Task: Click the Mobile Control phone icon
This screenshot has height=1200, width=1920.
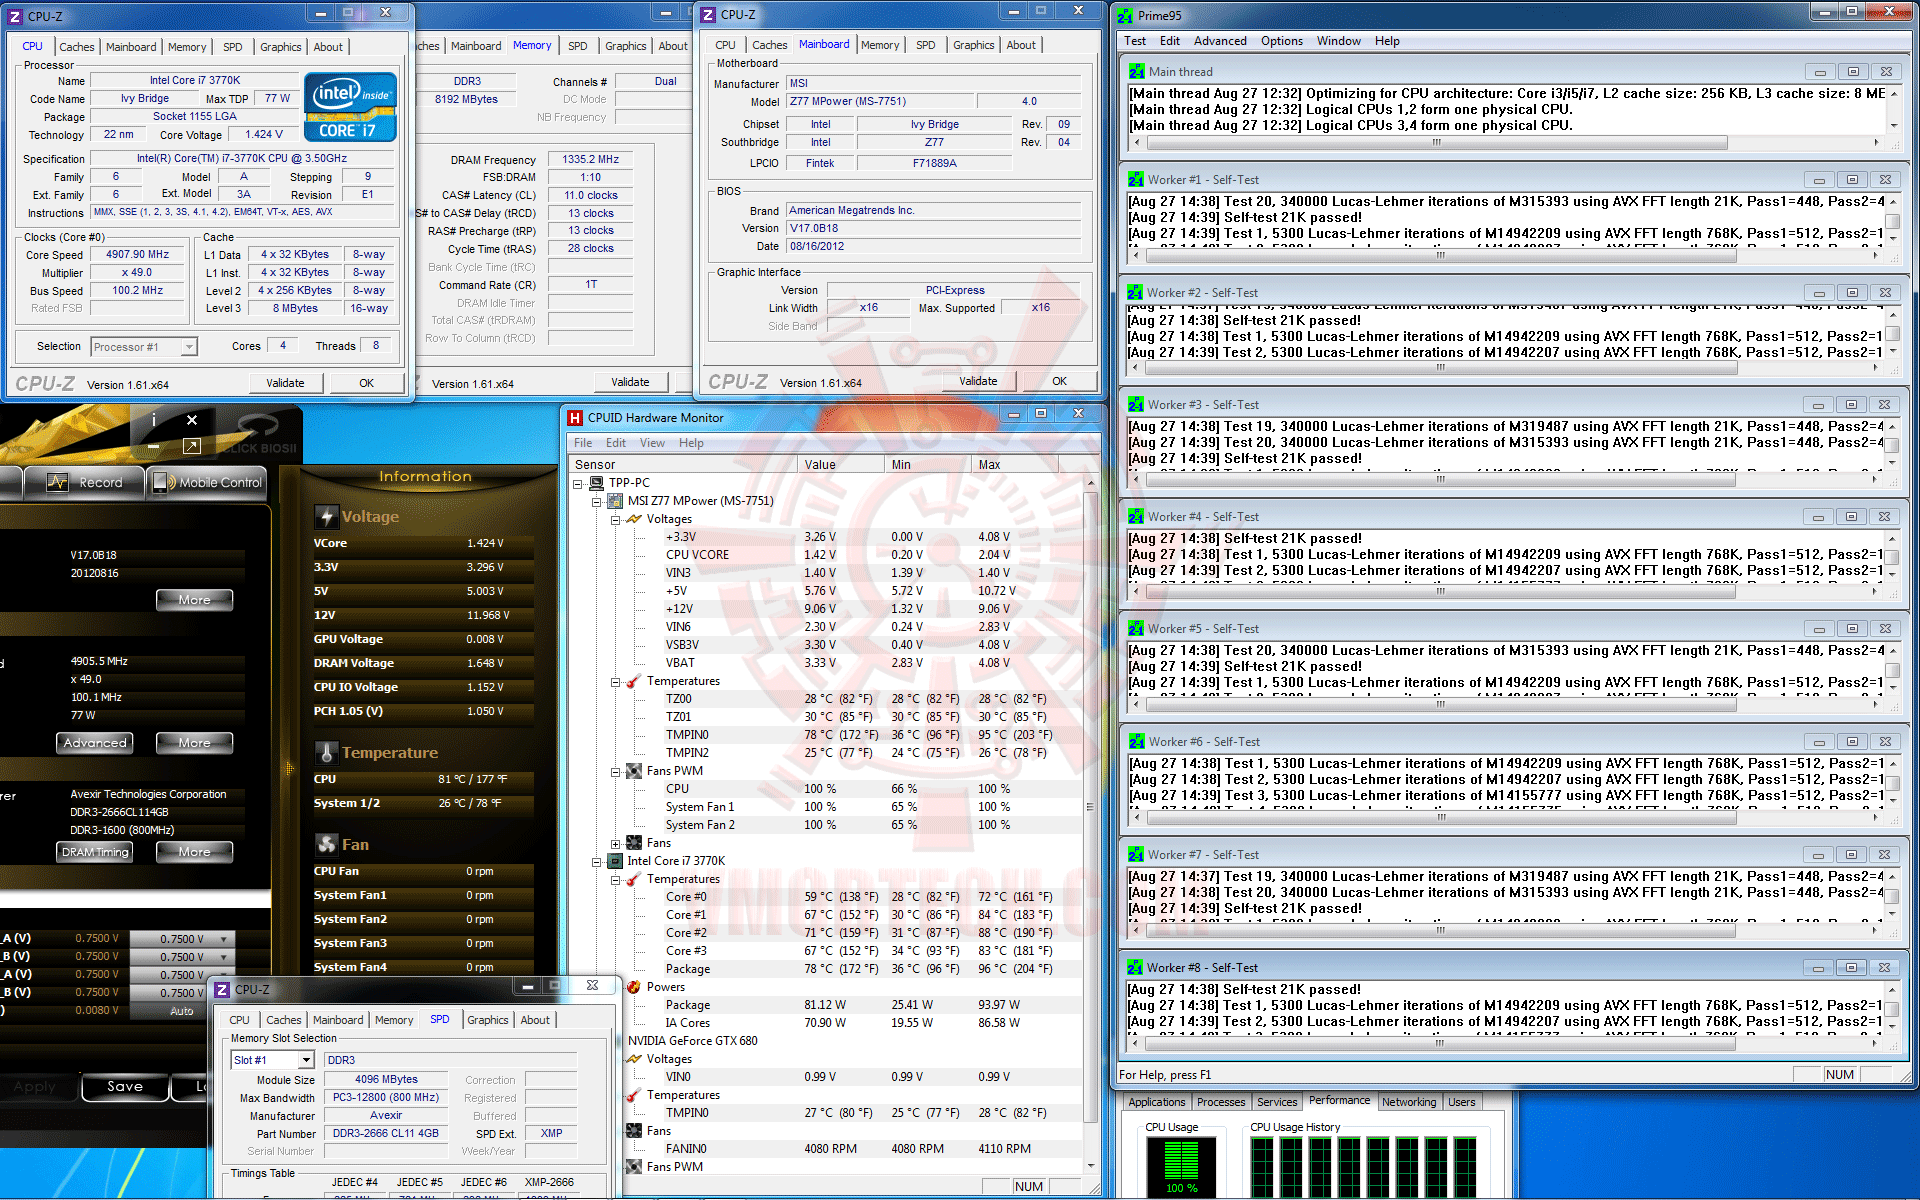Action: pos(160,482)
